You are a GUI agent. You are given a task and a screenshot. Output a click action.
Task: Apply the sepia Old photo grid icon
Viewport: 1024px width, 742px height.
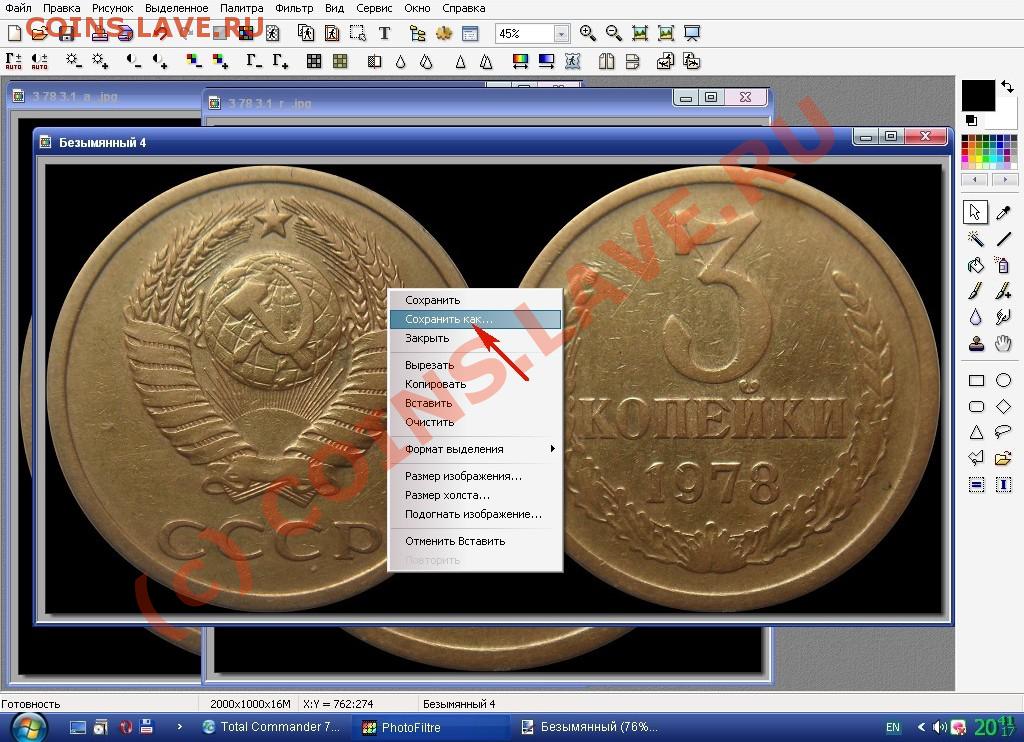coord(340,61)
